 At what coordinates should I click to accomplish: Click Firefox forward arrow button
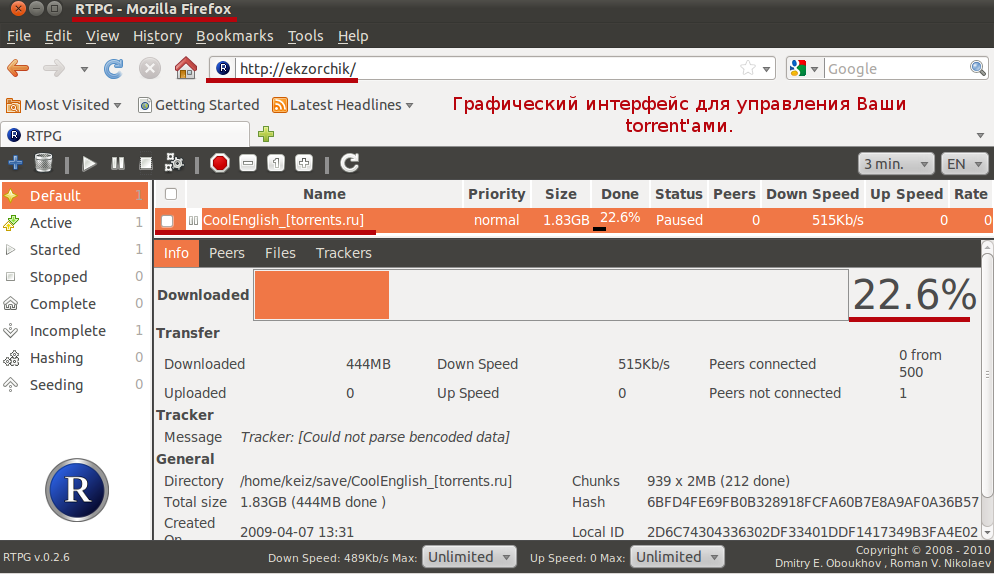54,68
